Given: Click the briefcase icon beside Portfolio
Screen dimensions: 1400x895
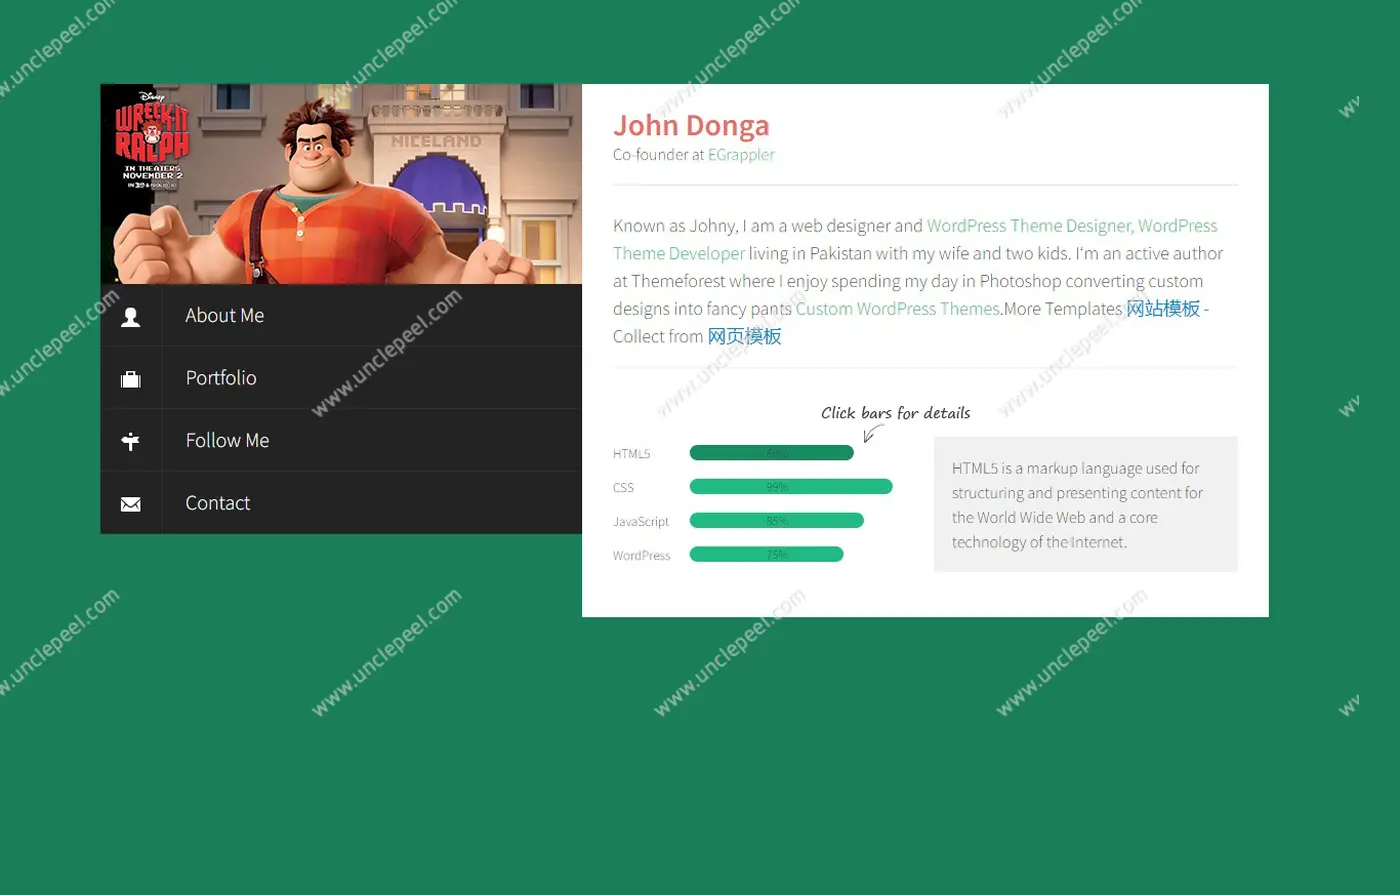Looking at the screenshot, I should 131,379.
